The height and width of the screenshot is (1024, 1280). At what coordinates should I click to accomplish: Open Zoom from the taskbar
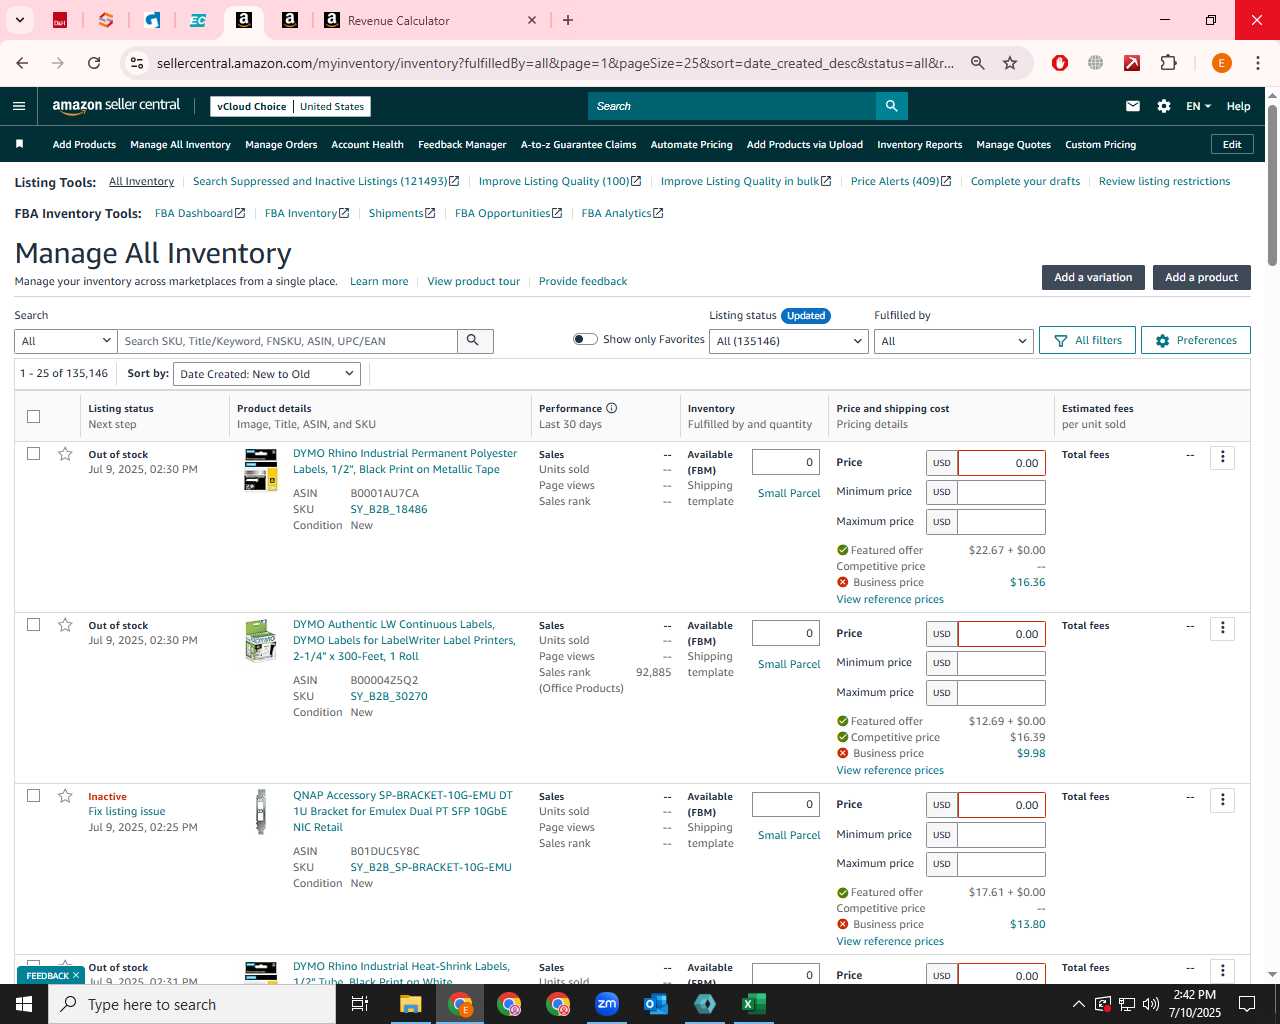[x=607, y=1004]
